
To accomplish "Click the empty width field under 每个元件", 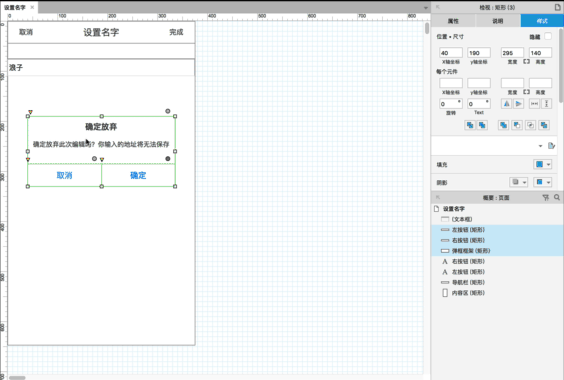I will point(512,83).
